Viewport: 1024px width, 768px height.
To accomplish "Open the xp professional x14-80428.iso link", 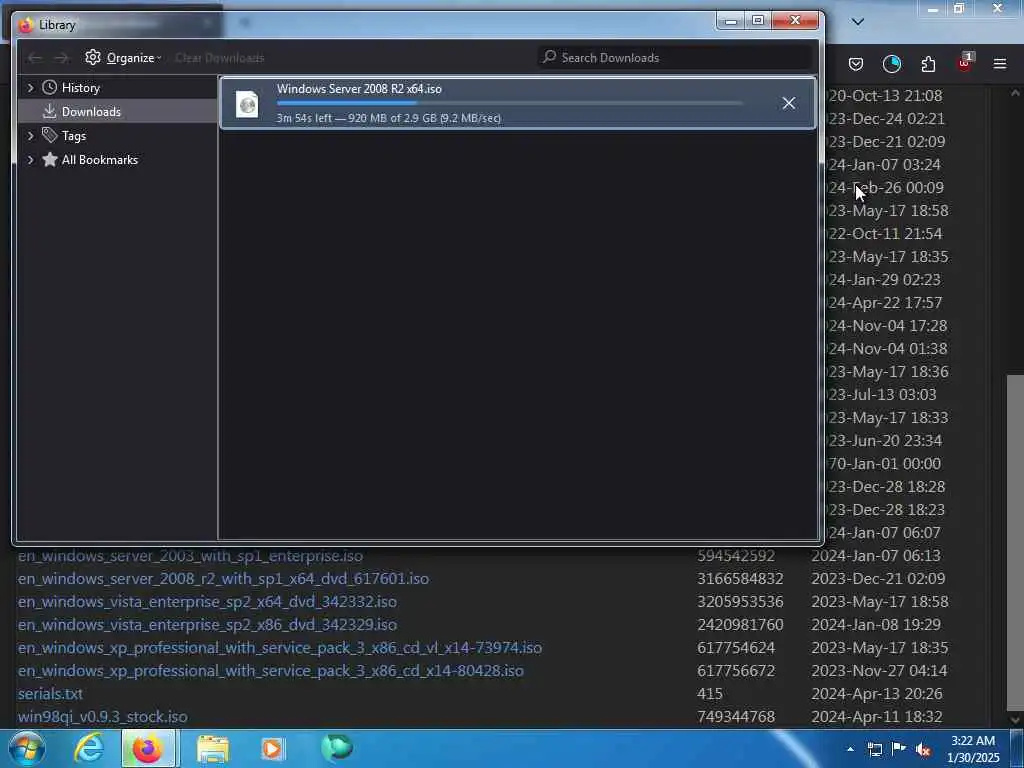I will point(270,671).
